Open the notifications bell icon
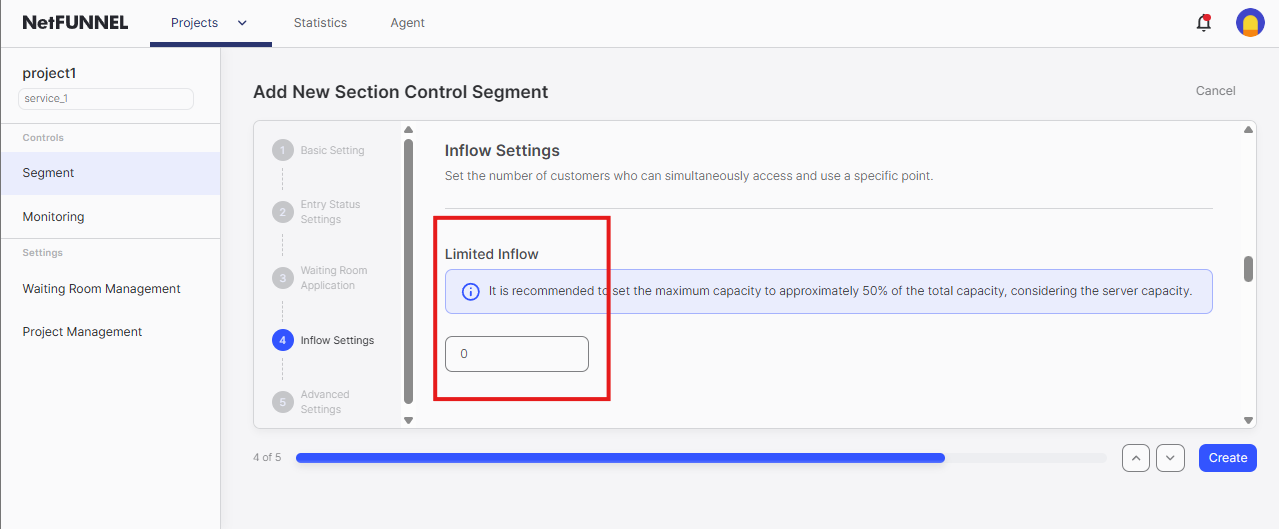 [1204, 23]
